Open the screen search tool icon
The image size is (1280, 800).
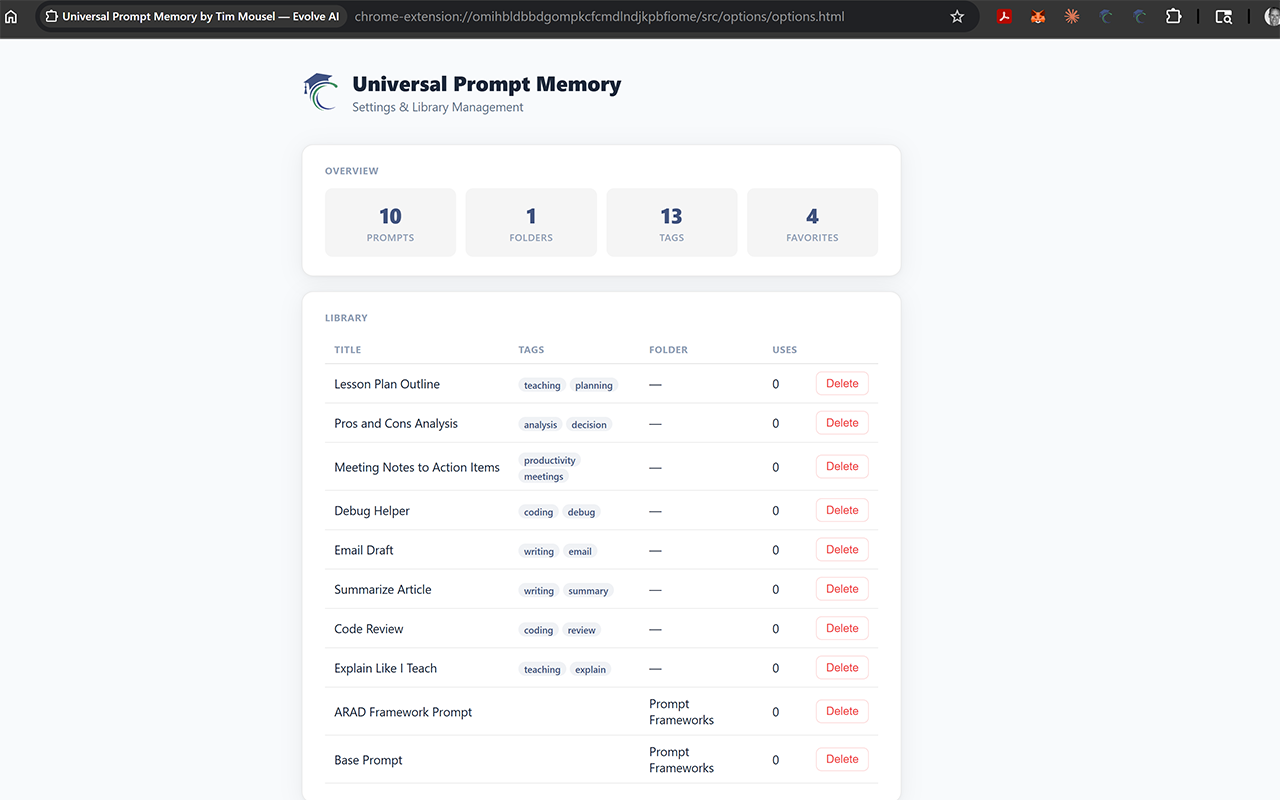pos(1223,16)
